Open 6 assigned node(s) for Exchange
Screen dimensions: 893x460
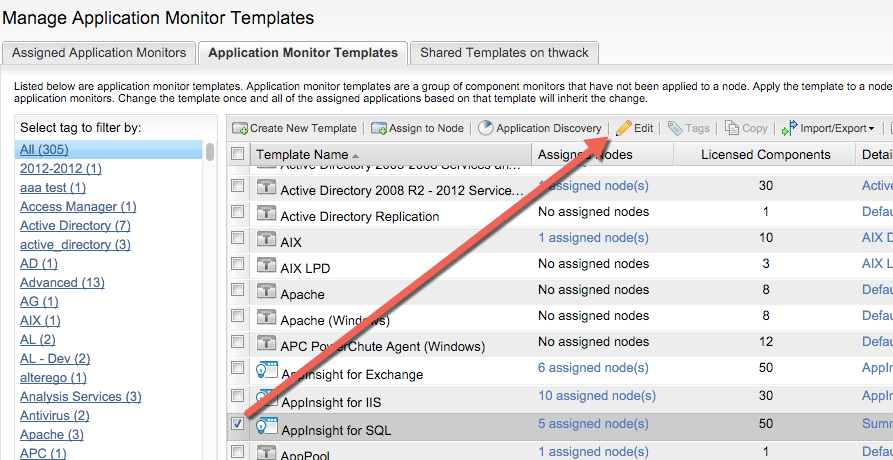593,368
